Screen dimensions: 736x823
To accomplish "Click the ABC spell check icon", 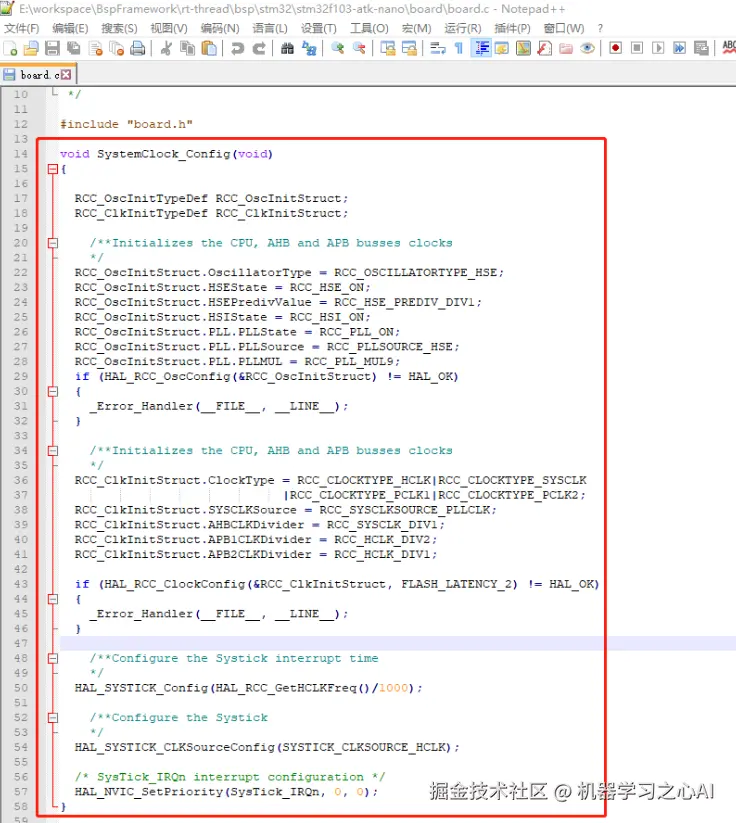I will tap(729, 48).
